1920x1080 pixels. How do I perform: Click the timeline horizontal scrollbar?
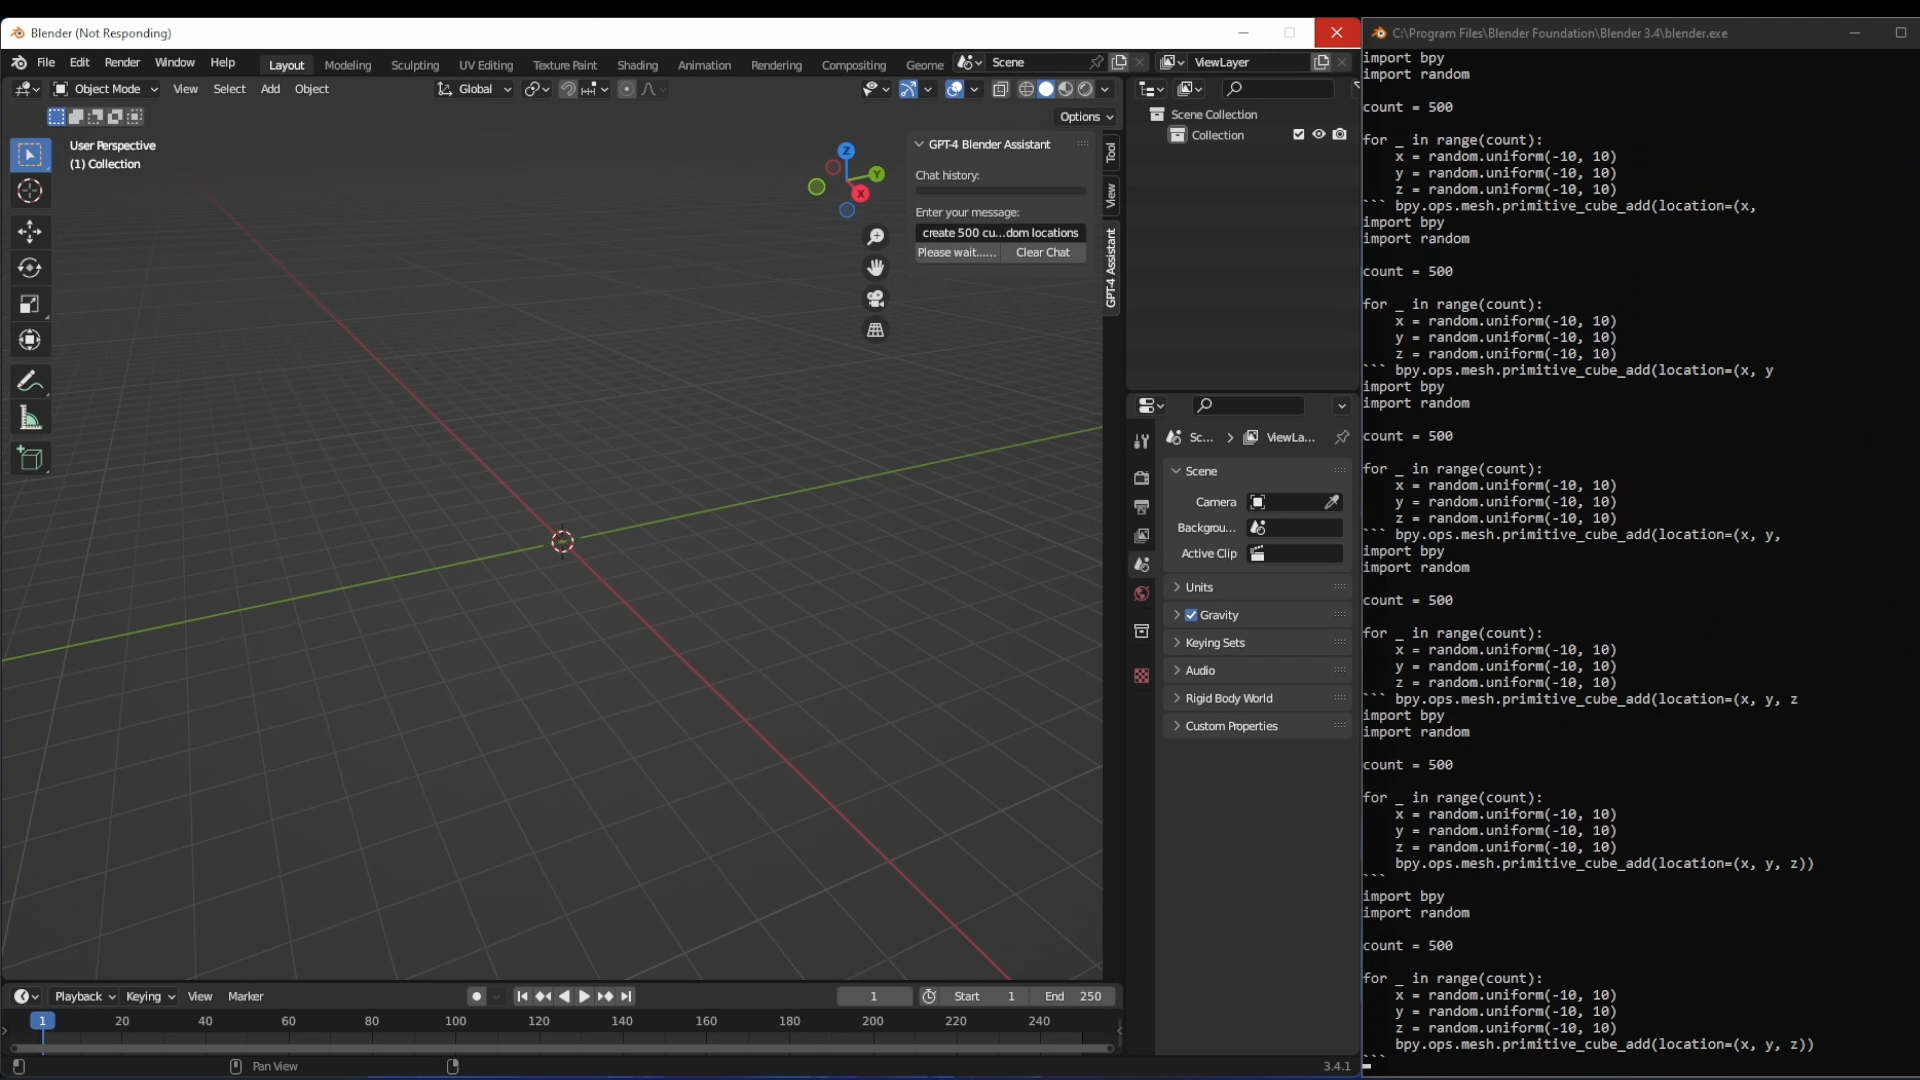coord(562,1048)
